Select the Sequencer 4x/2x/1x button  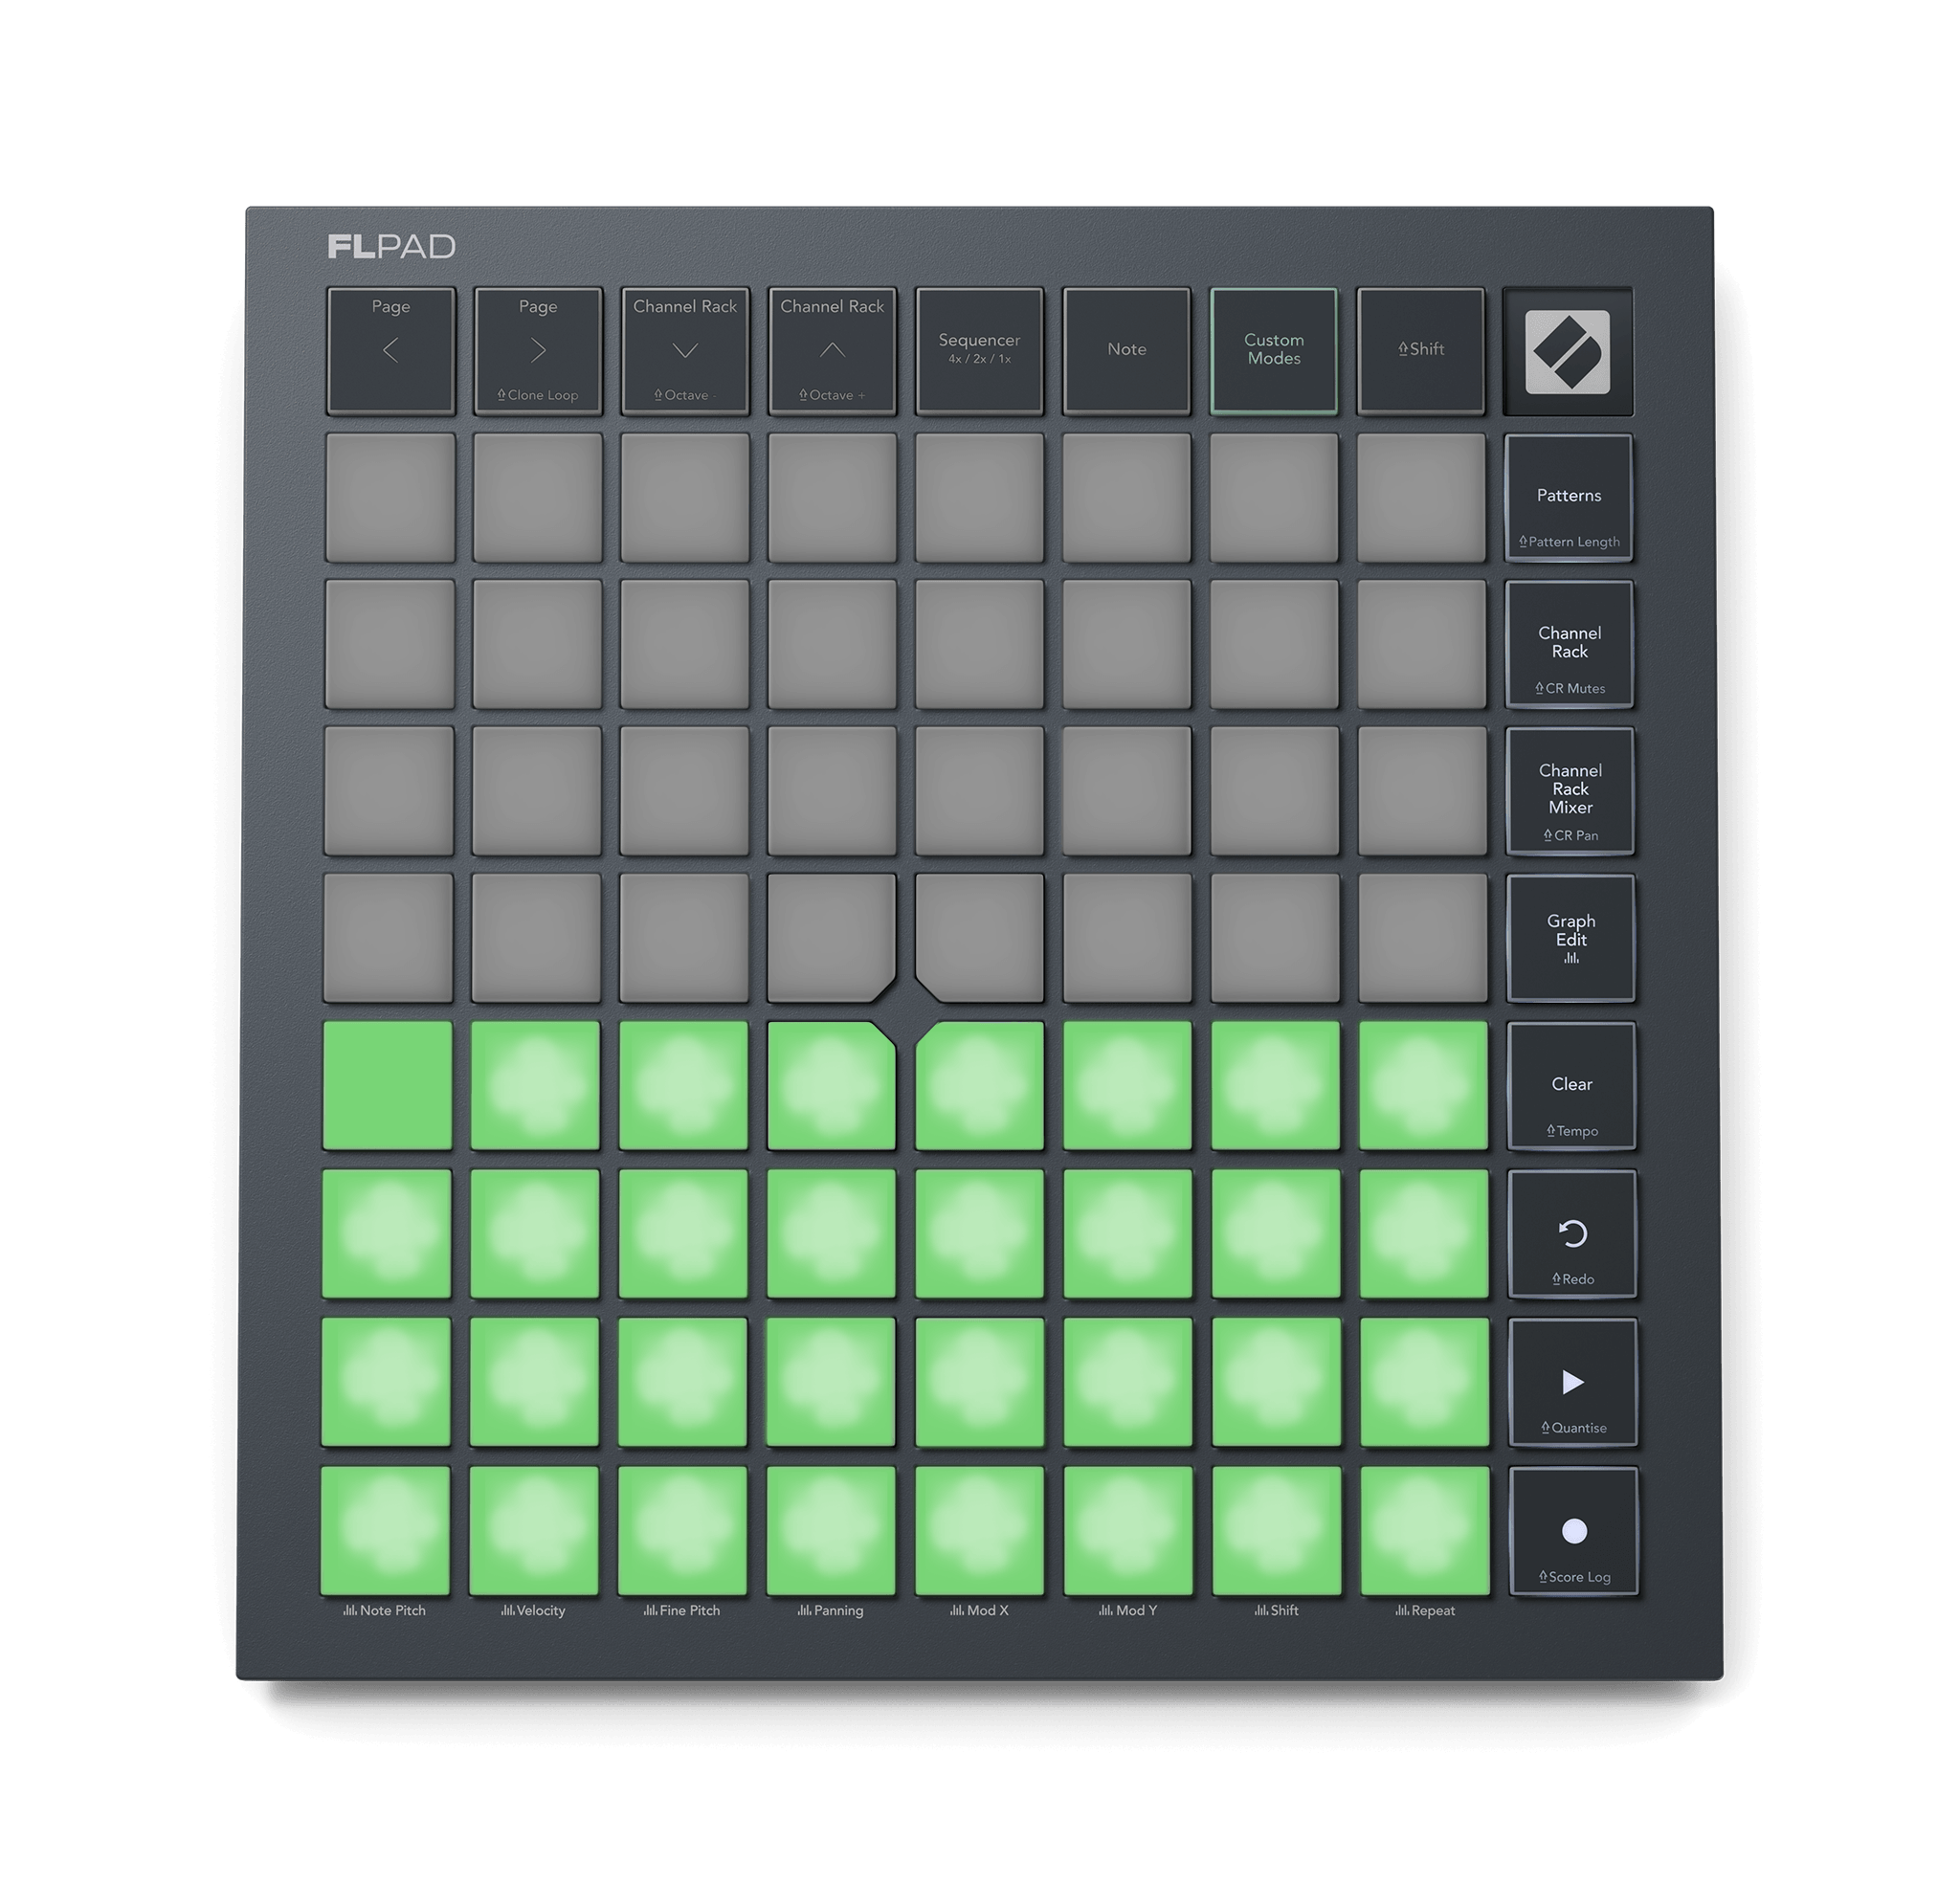coord(979,350)
